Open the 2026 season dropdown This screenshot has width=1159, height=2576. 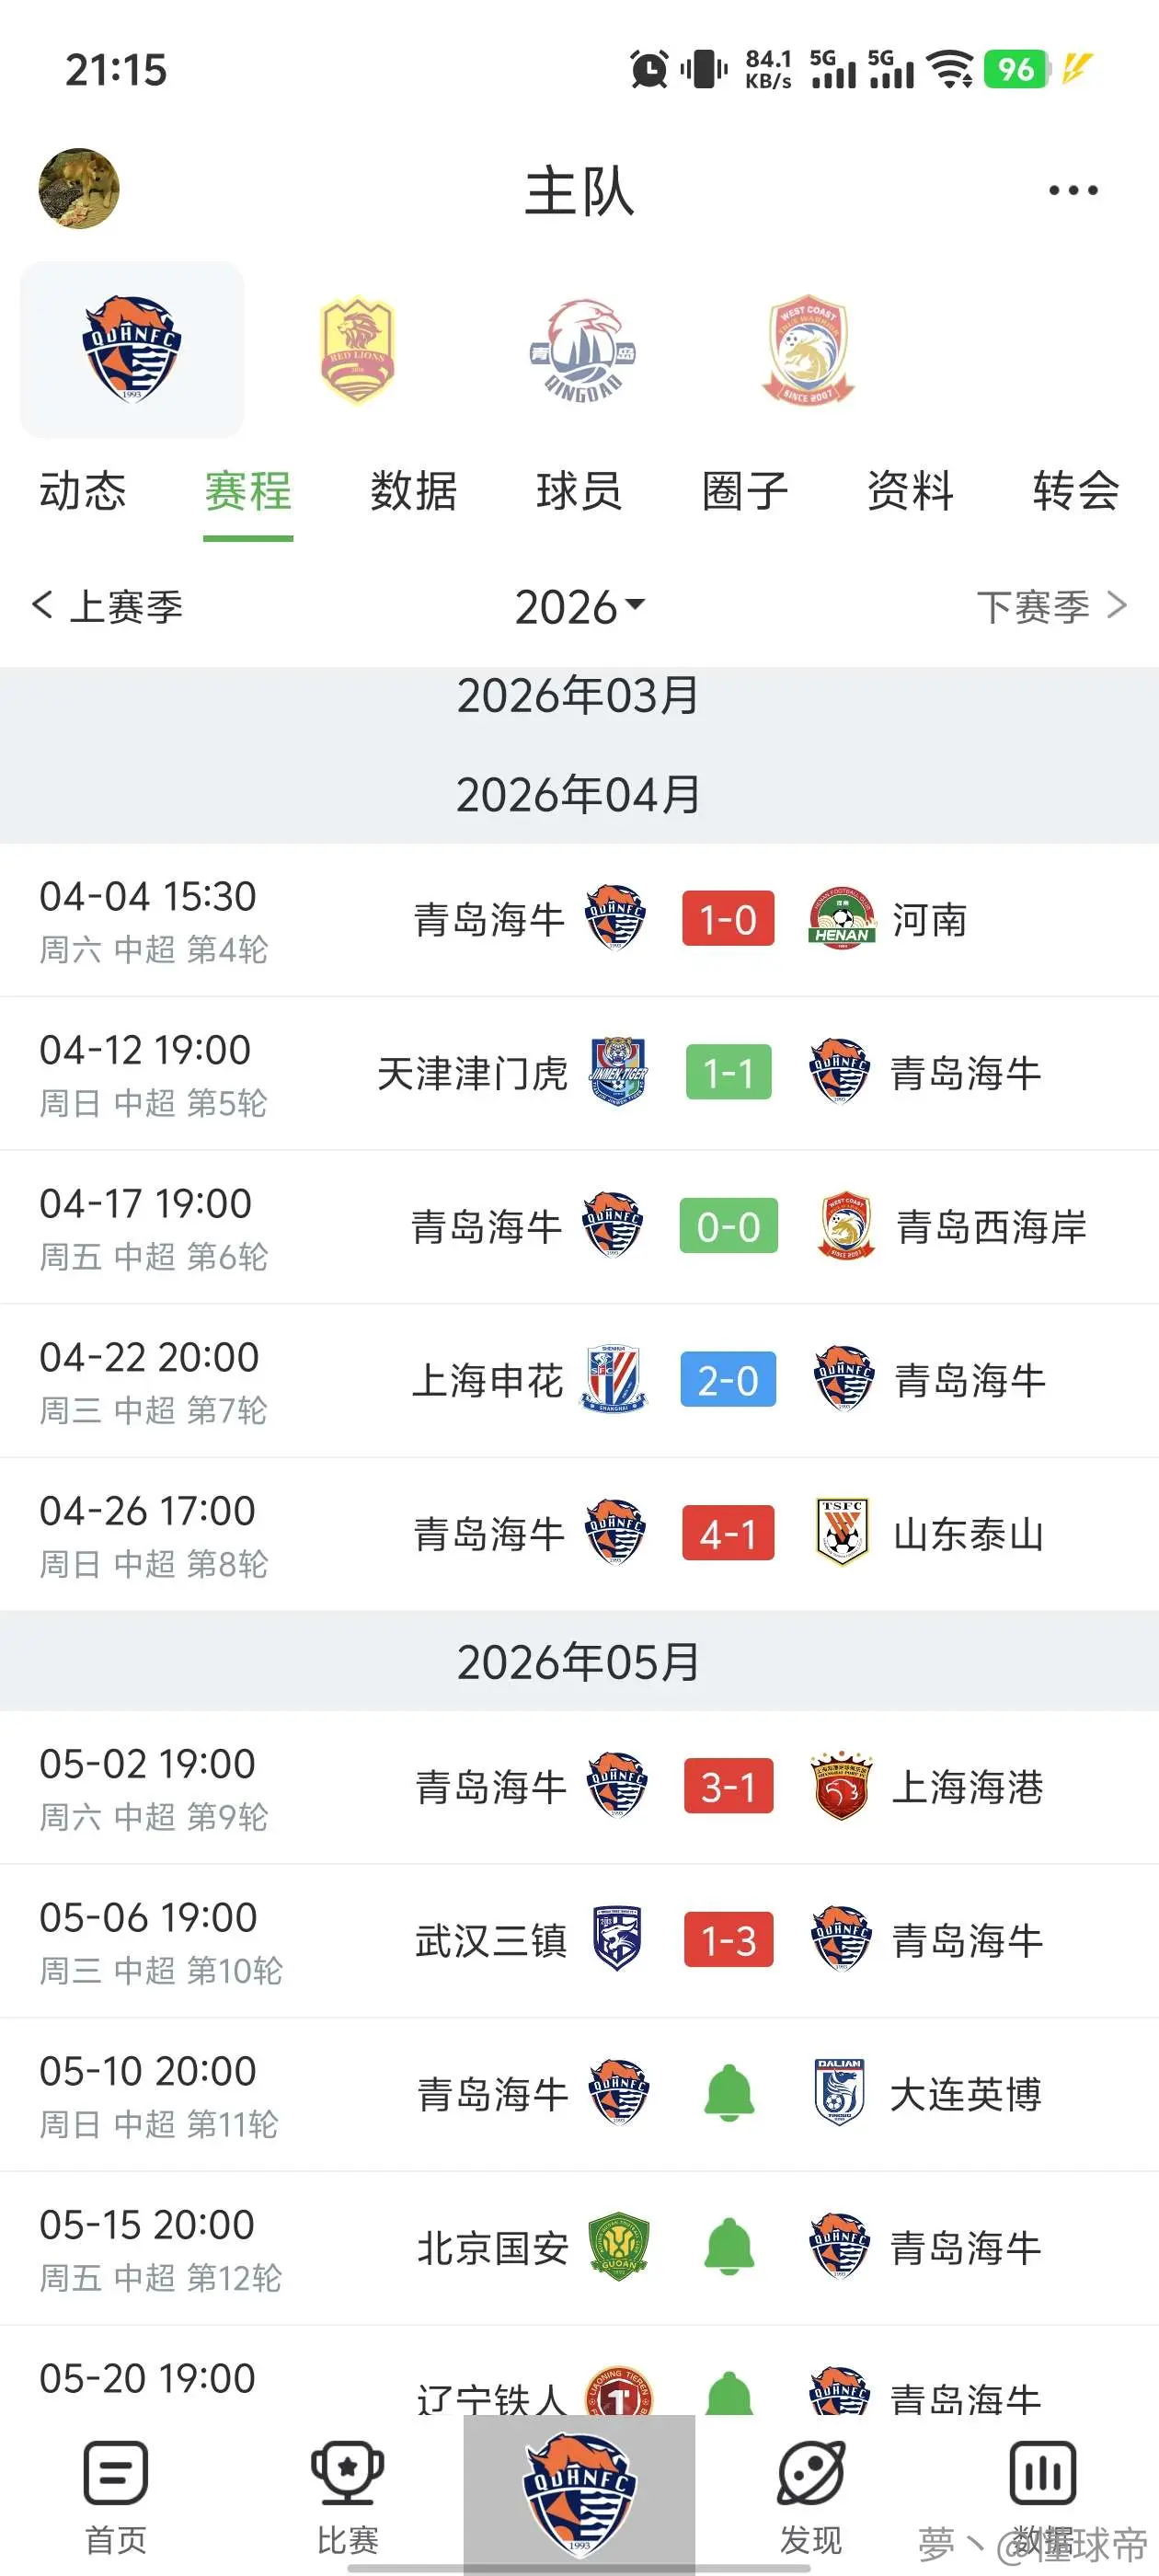point(580,607)
